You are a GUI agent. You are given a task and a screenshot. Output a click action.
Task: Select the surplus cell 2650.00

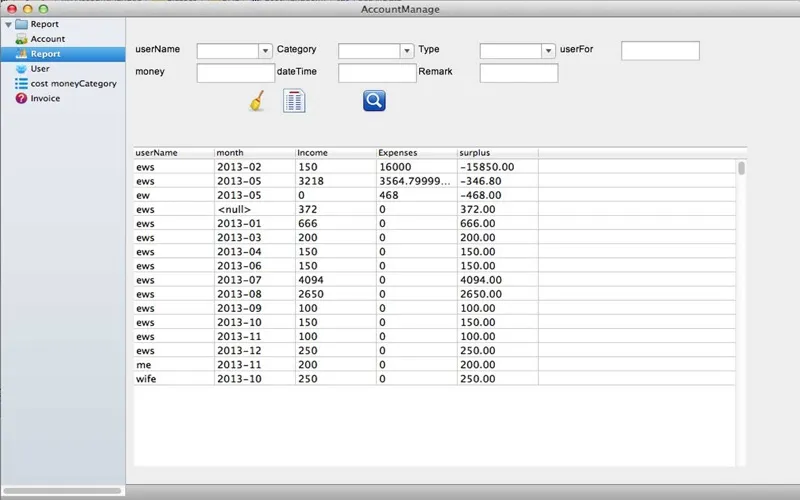click(x=498, y=294)
